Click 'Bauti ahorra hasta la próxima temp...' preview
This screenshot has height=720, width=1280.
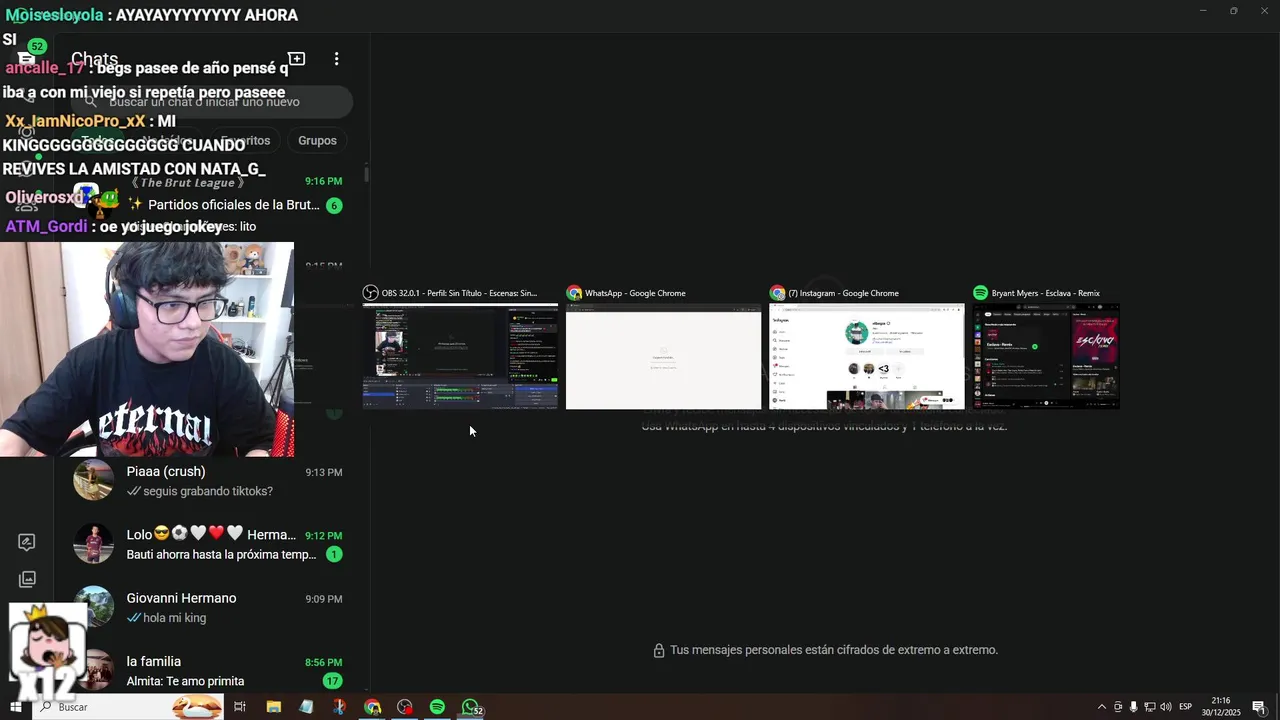coord(221,554)
